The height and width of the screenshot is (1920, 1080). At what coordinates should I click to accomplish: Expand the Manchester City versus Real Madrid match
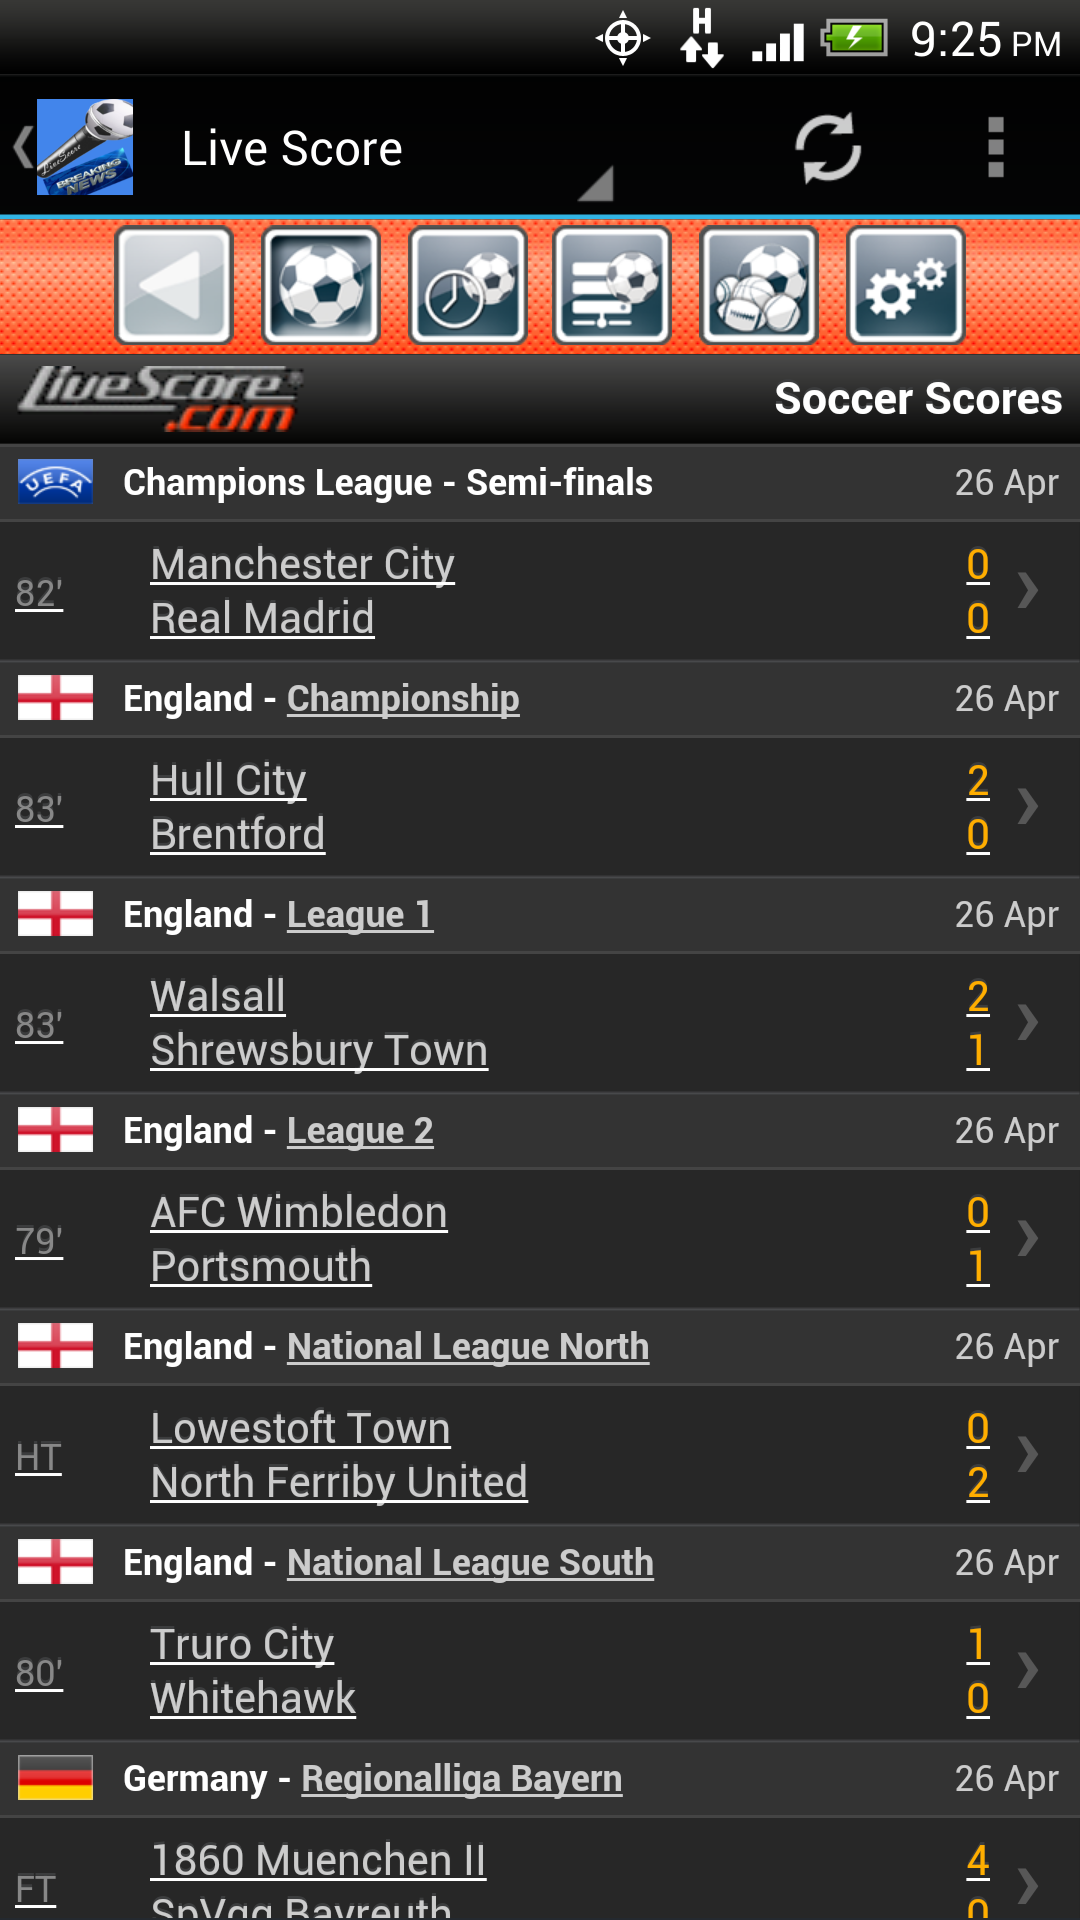pos(1028,590)
